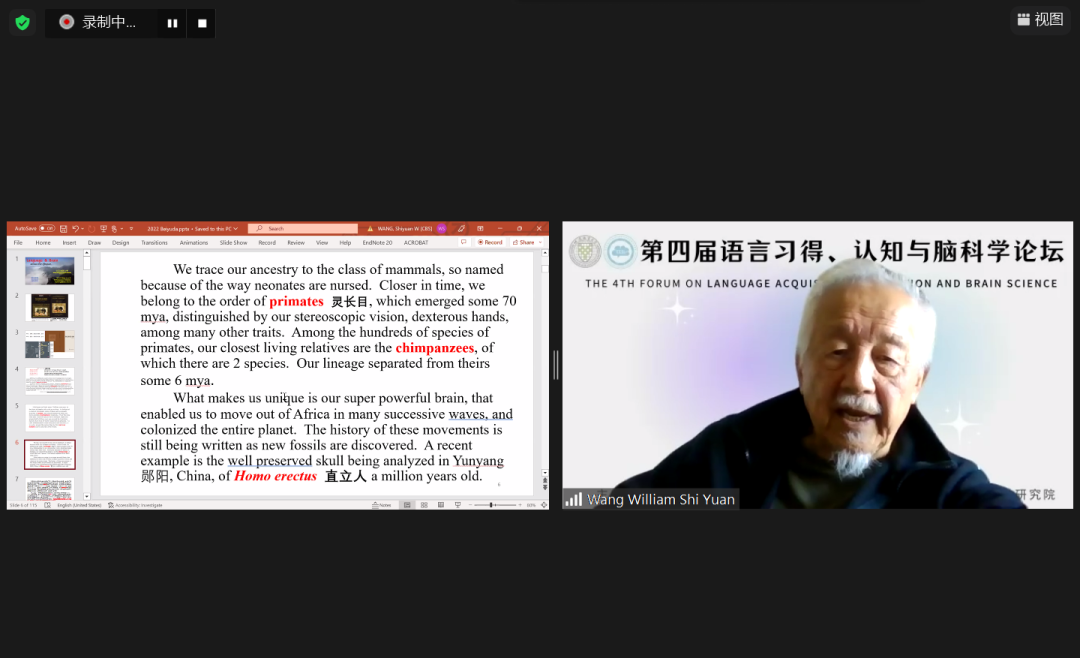Stop the meeting recording
This screenshot has width=1080, height=658.
[x=202, y=23]
